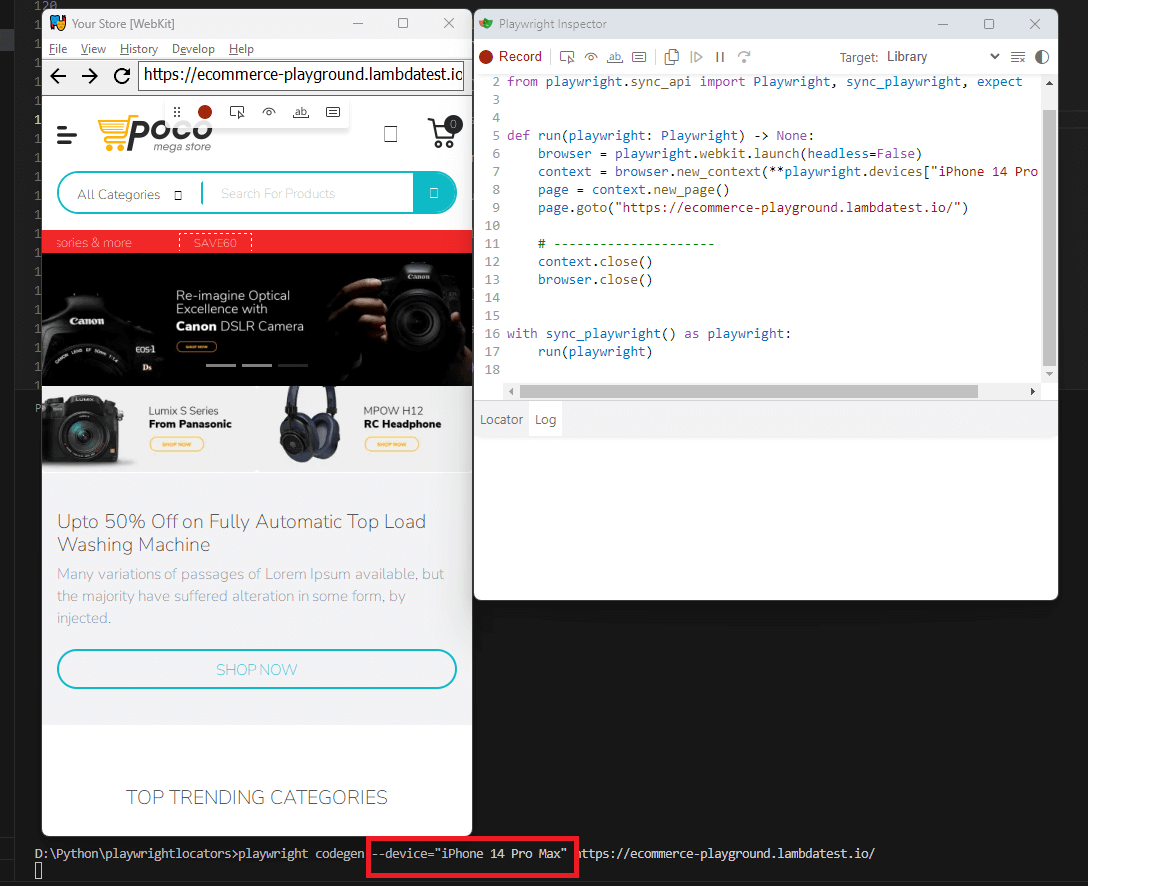Click Shop Now under Lumix S Series
Viewport: 1152px width, 886px height.
pos(176,444)
